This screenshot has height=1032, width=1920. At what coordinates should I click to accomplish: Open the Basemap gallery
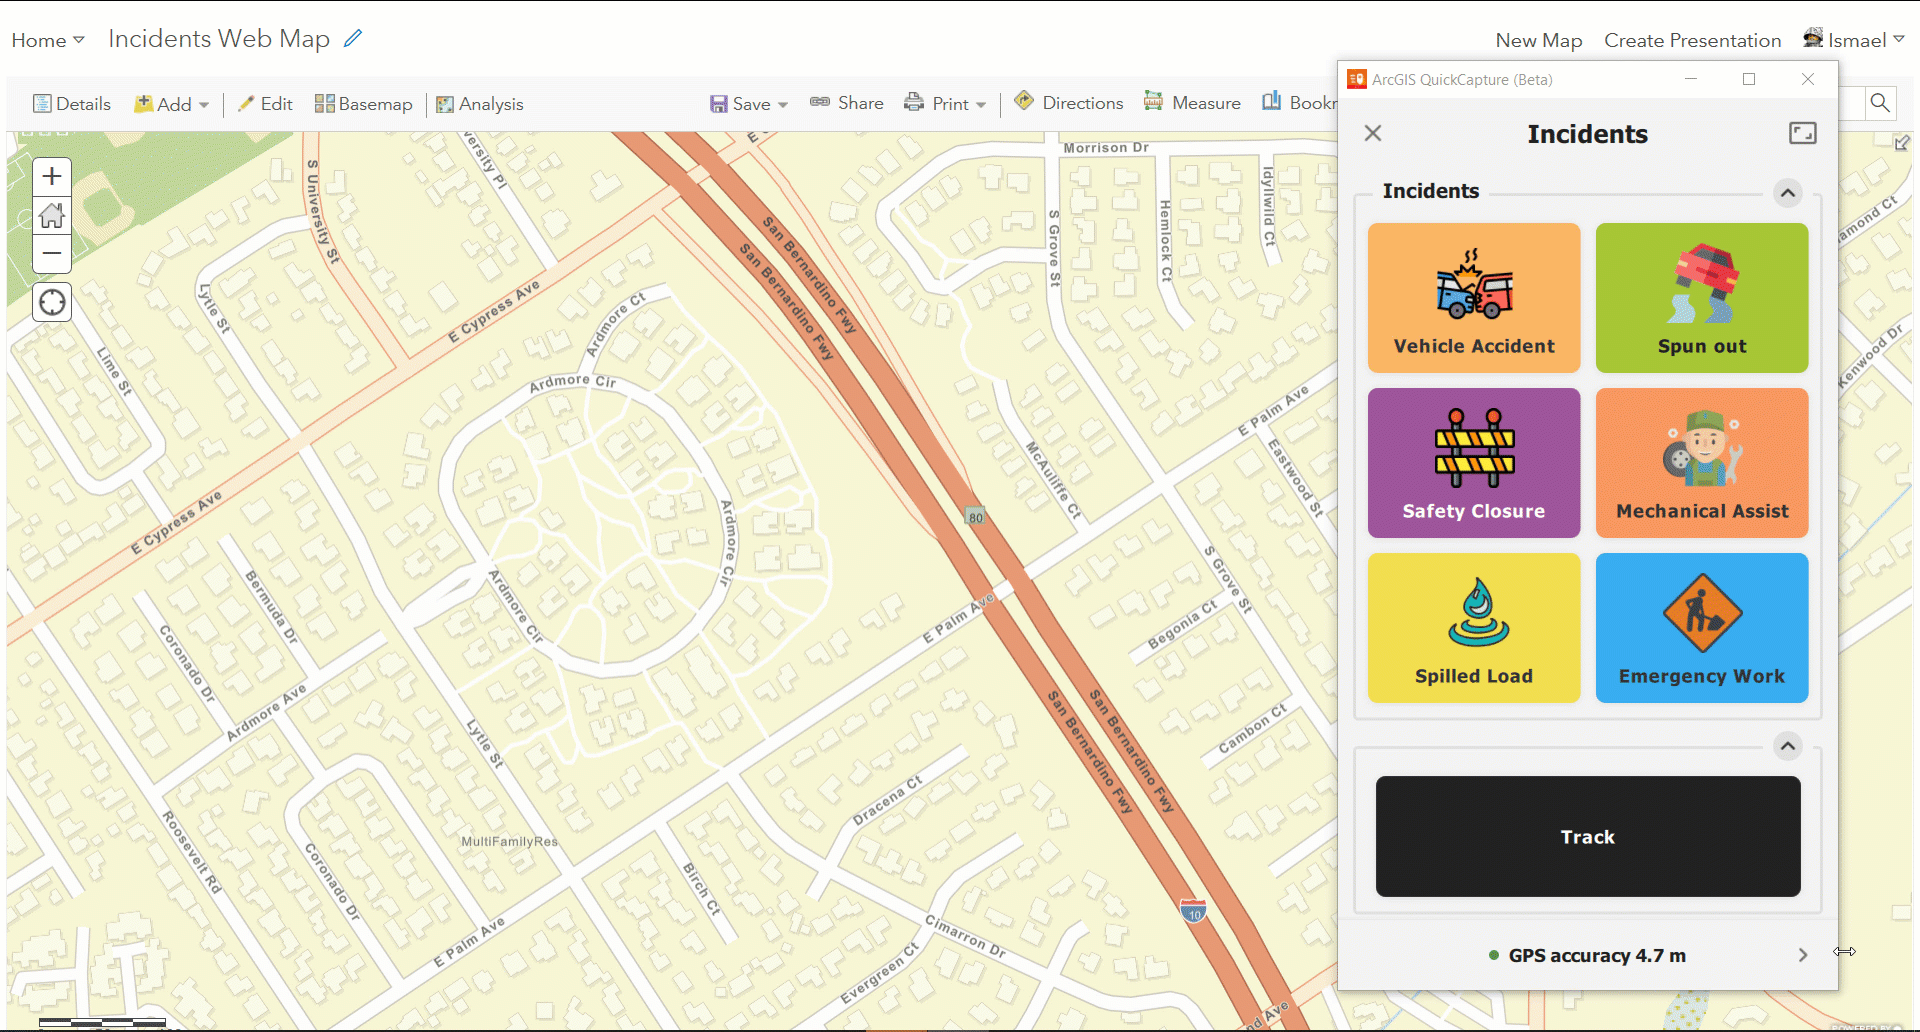click(x=363, y=103)
